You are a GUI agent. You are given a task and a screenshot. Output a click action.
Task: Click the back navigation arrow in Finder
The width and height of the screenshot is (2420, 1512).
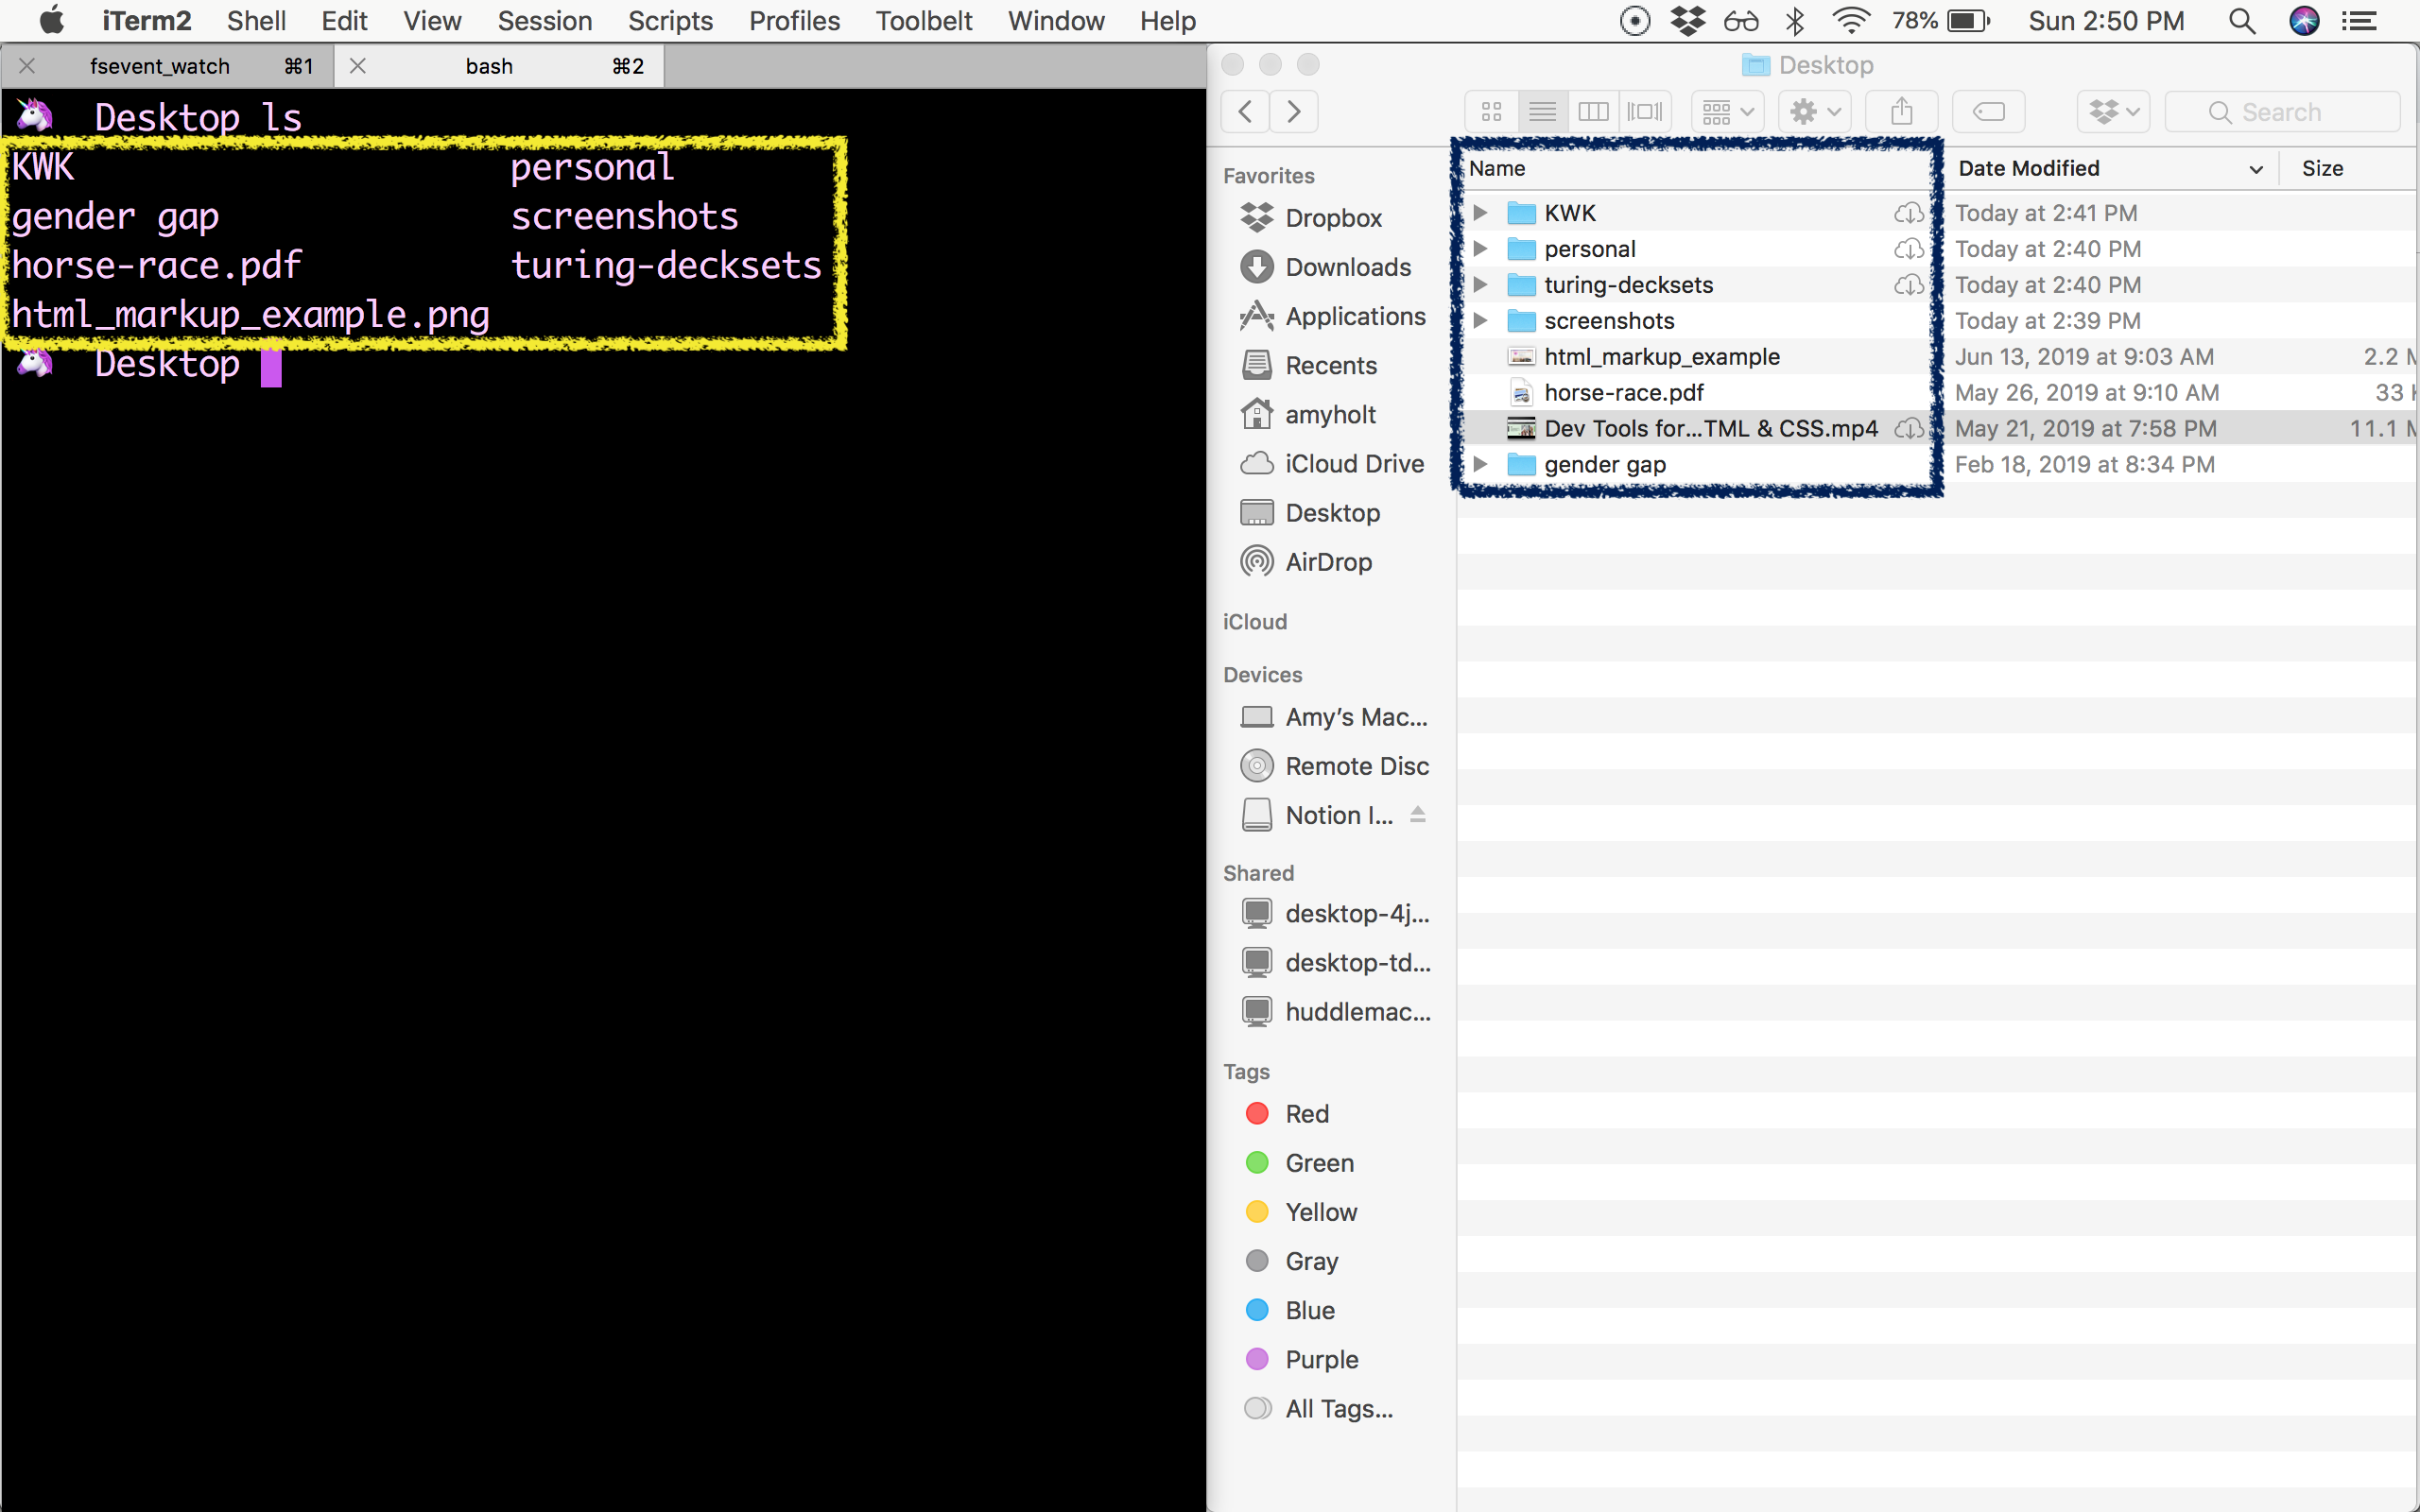1244,111
